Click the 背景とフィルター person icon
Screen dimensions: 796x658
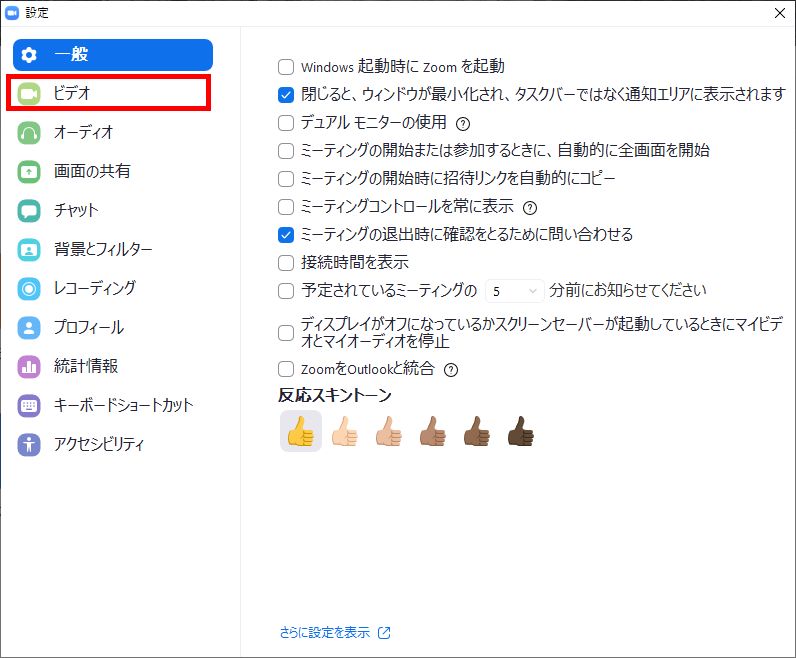click(x=29, y=250)
